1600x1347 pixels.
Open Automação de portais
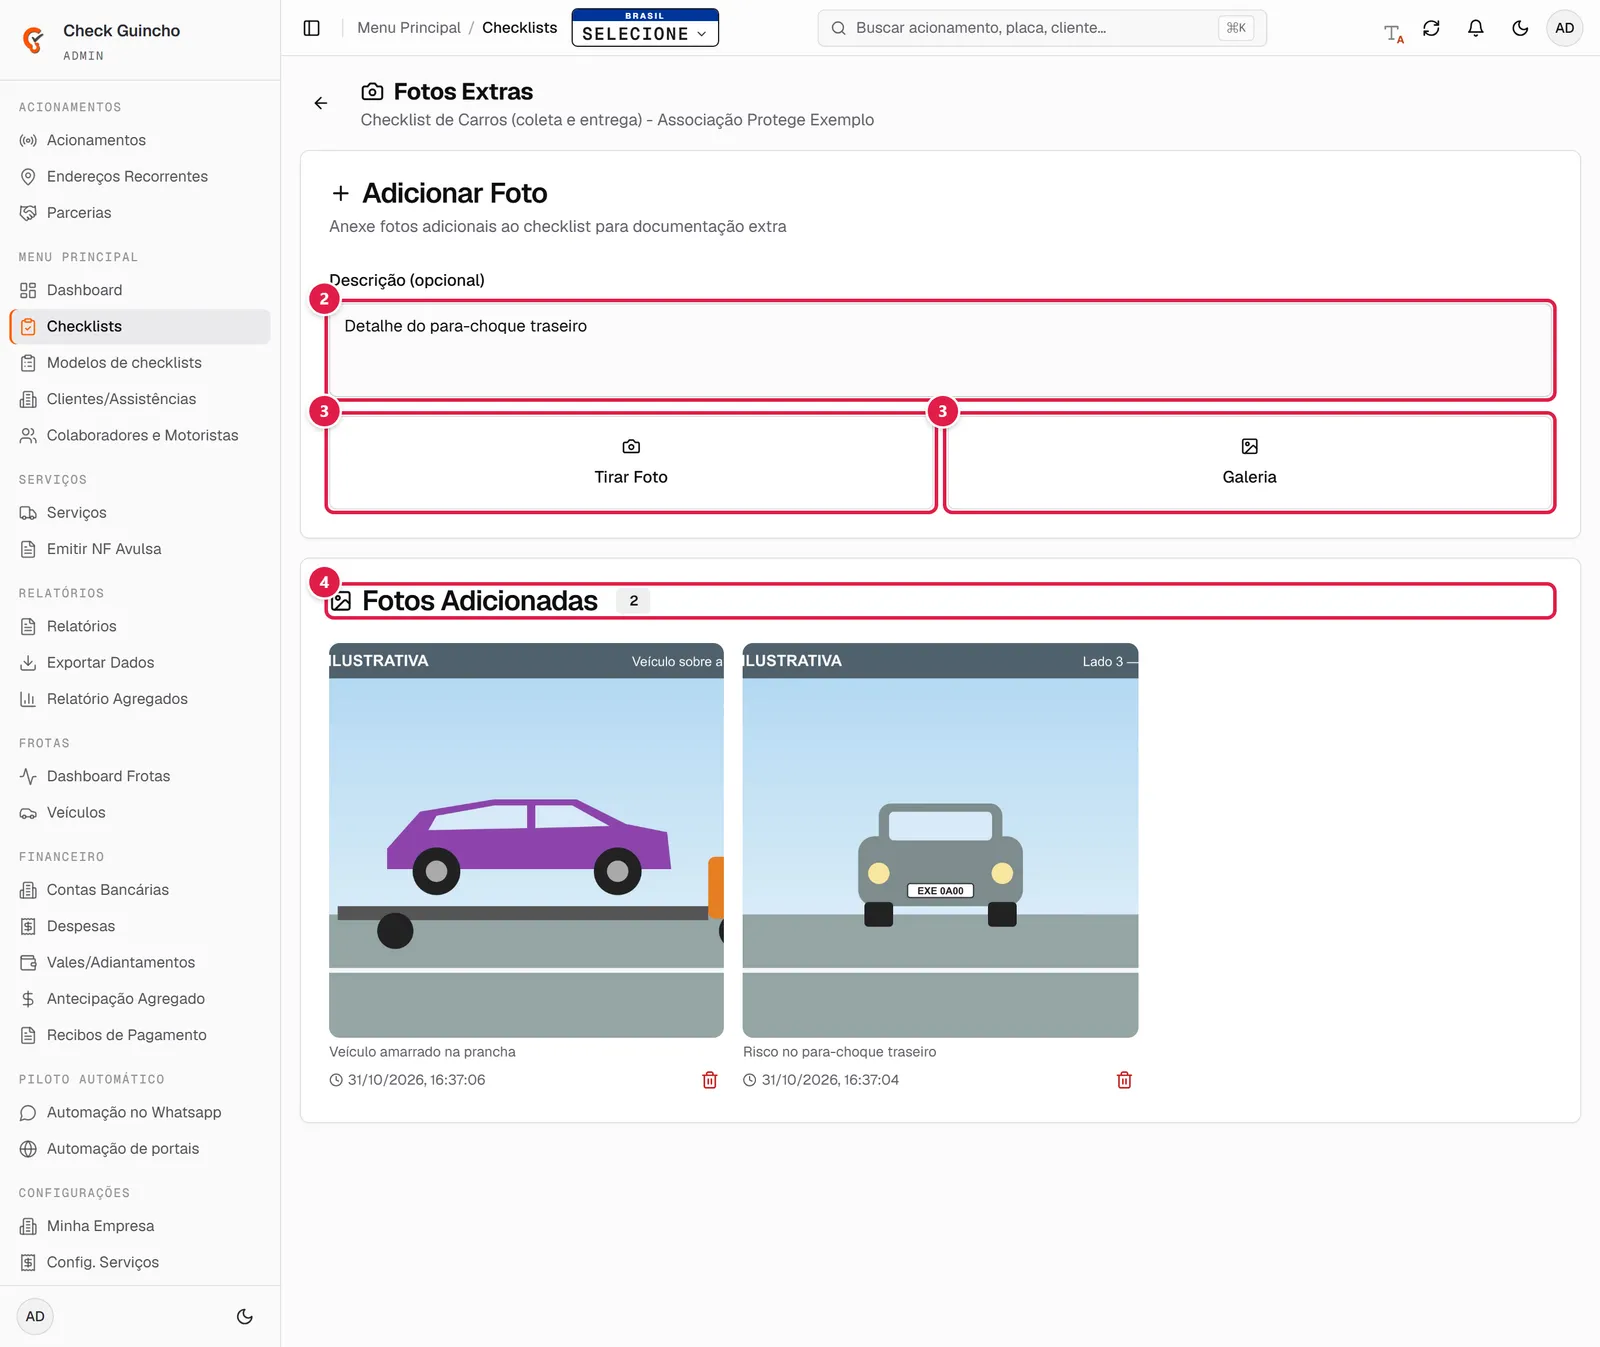(140, 1149)
